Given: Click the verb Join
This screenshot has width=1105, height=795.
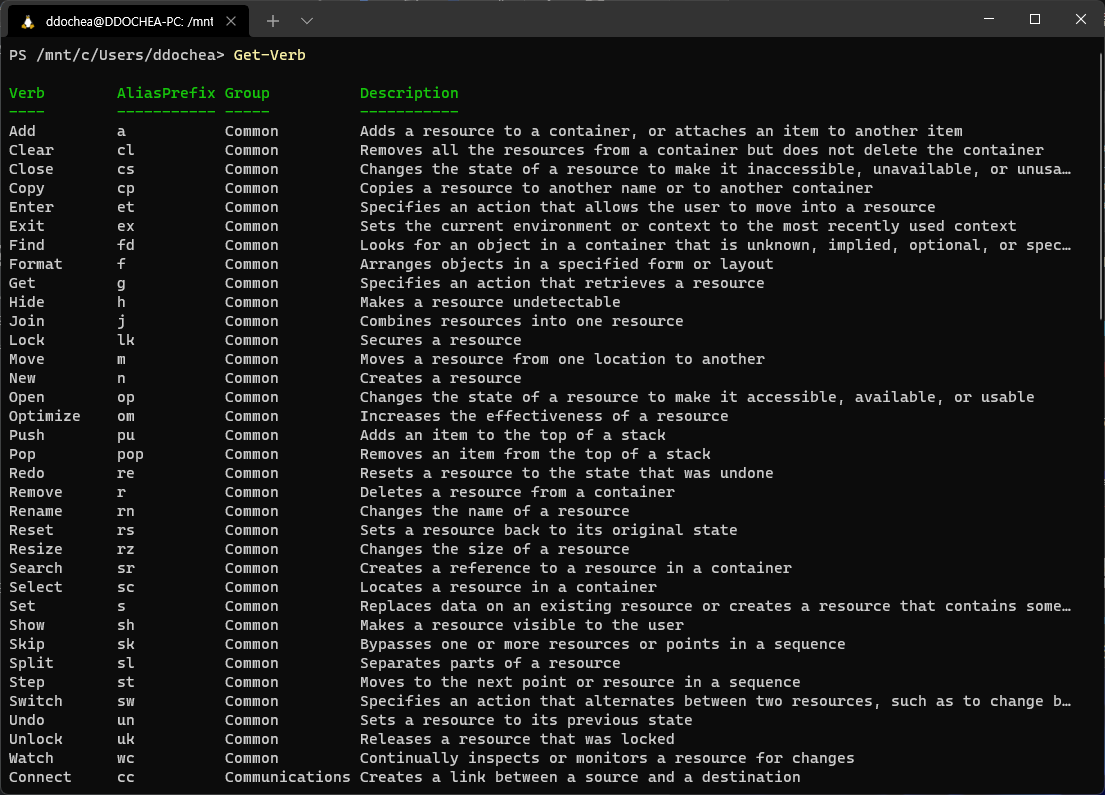Looking at the screenshot, I should click(x=27, y=321).
